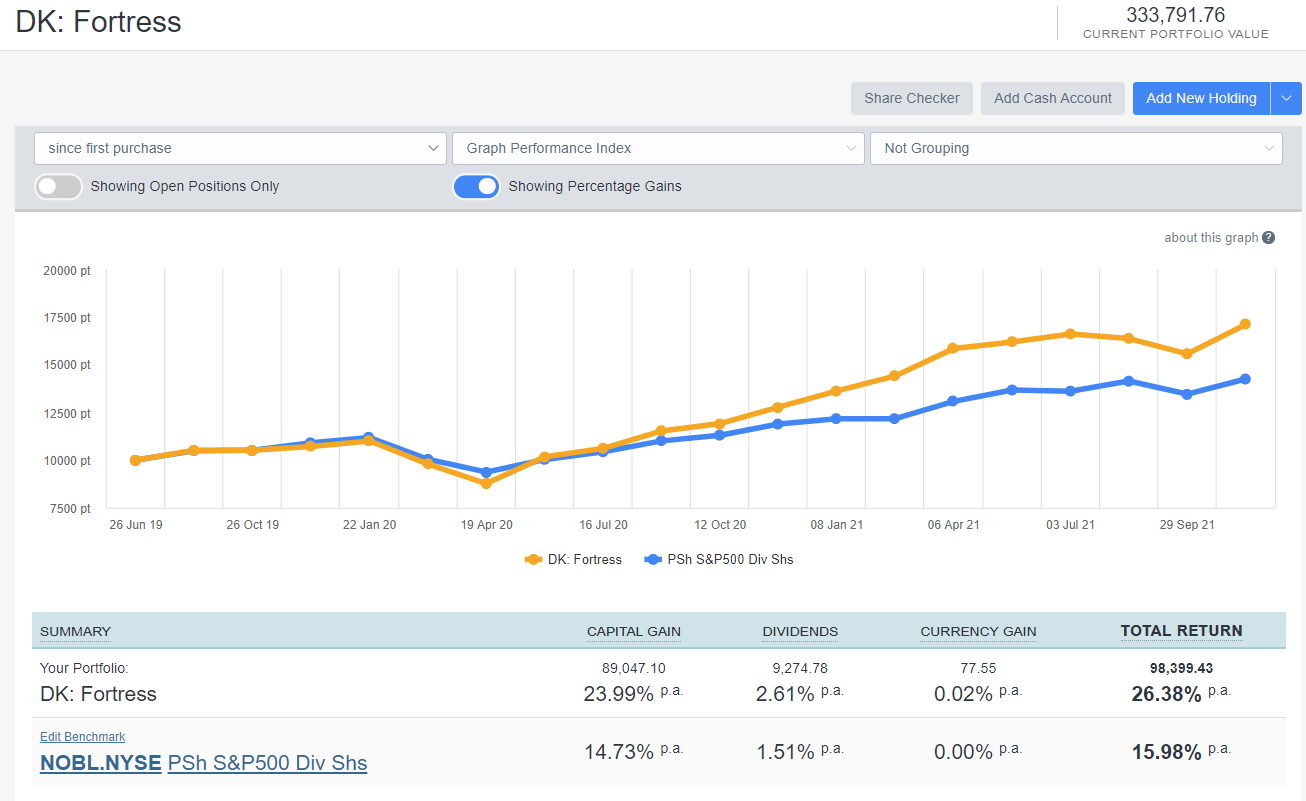Toggle Showing Open Positions Only switch
The image size is (1306, 801).
point(59,186)
